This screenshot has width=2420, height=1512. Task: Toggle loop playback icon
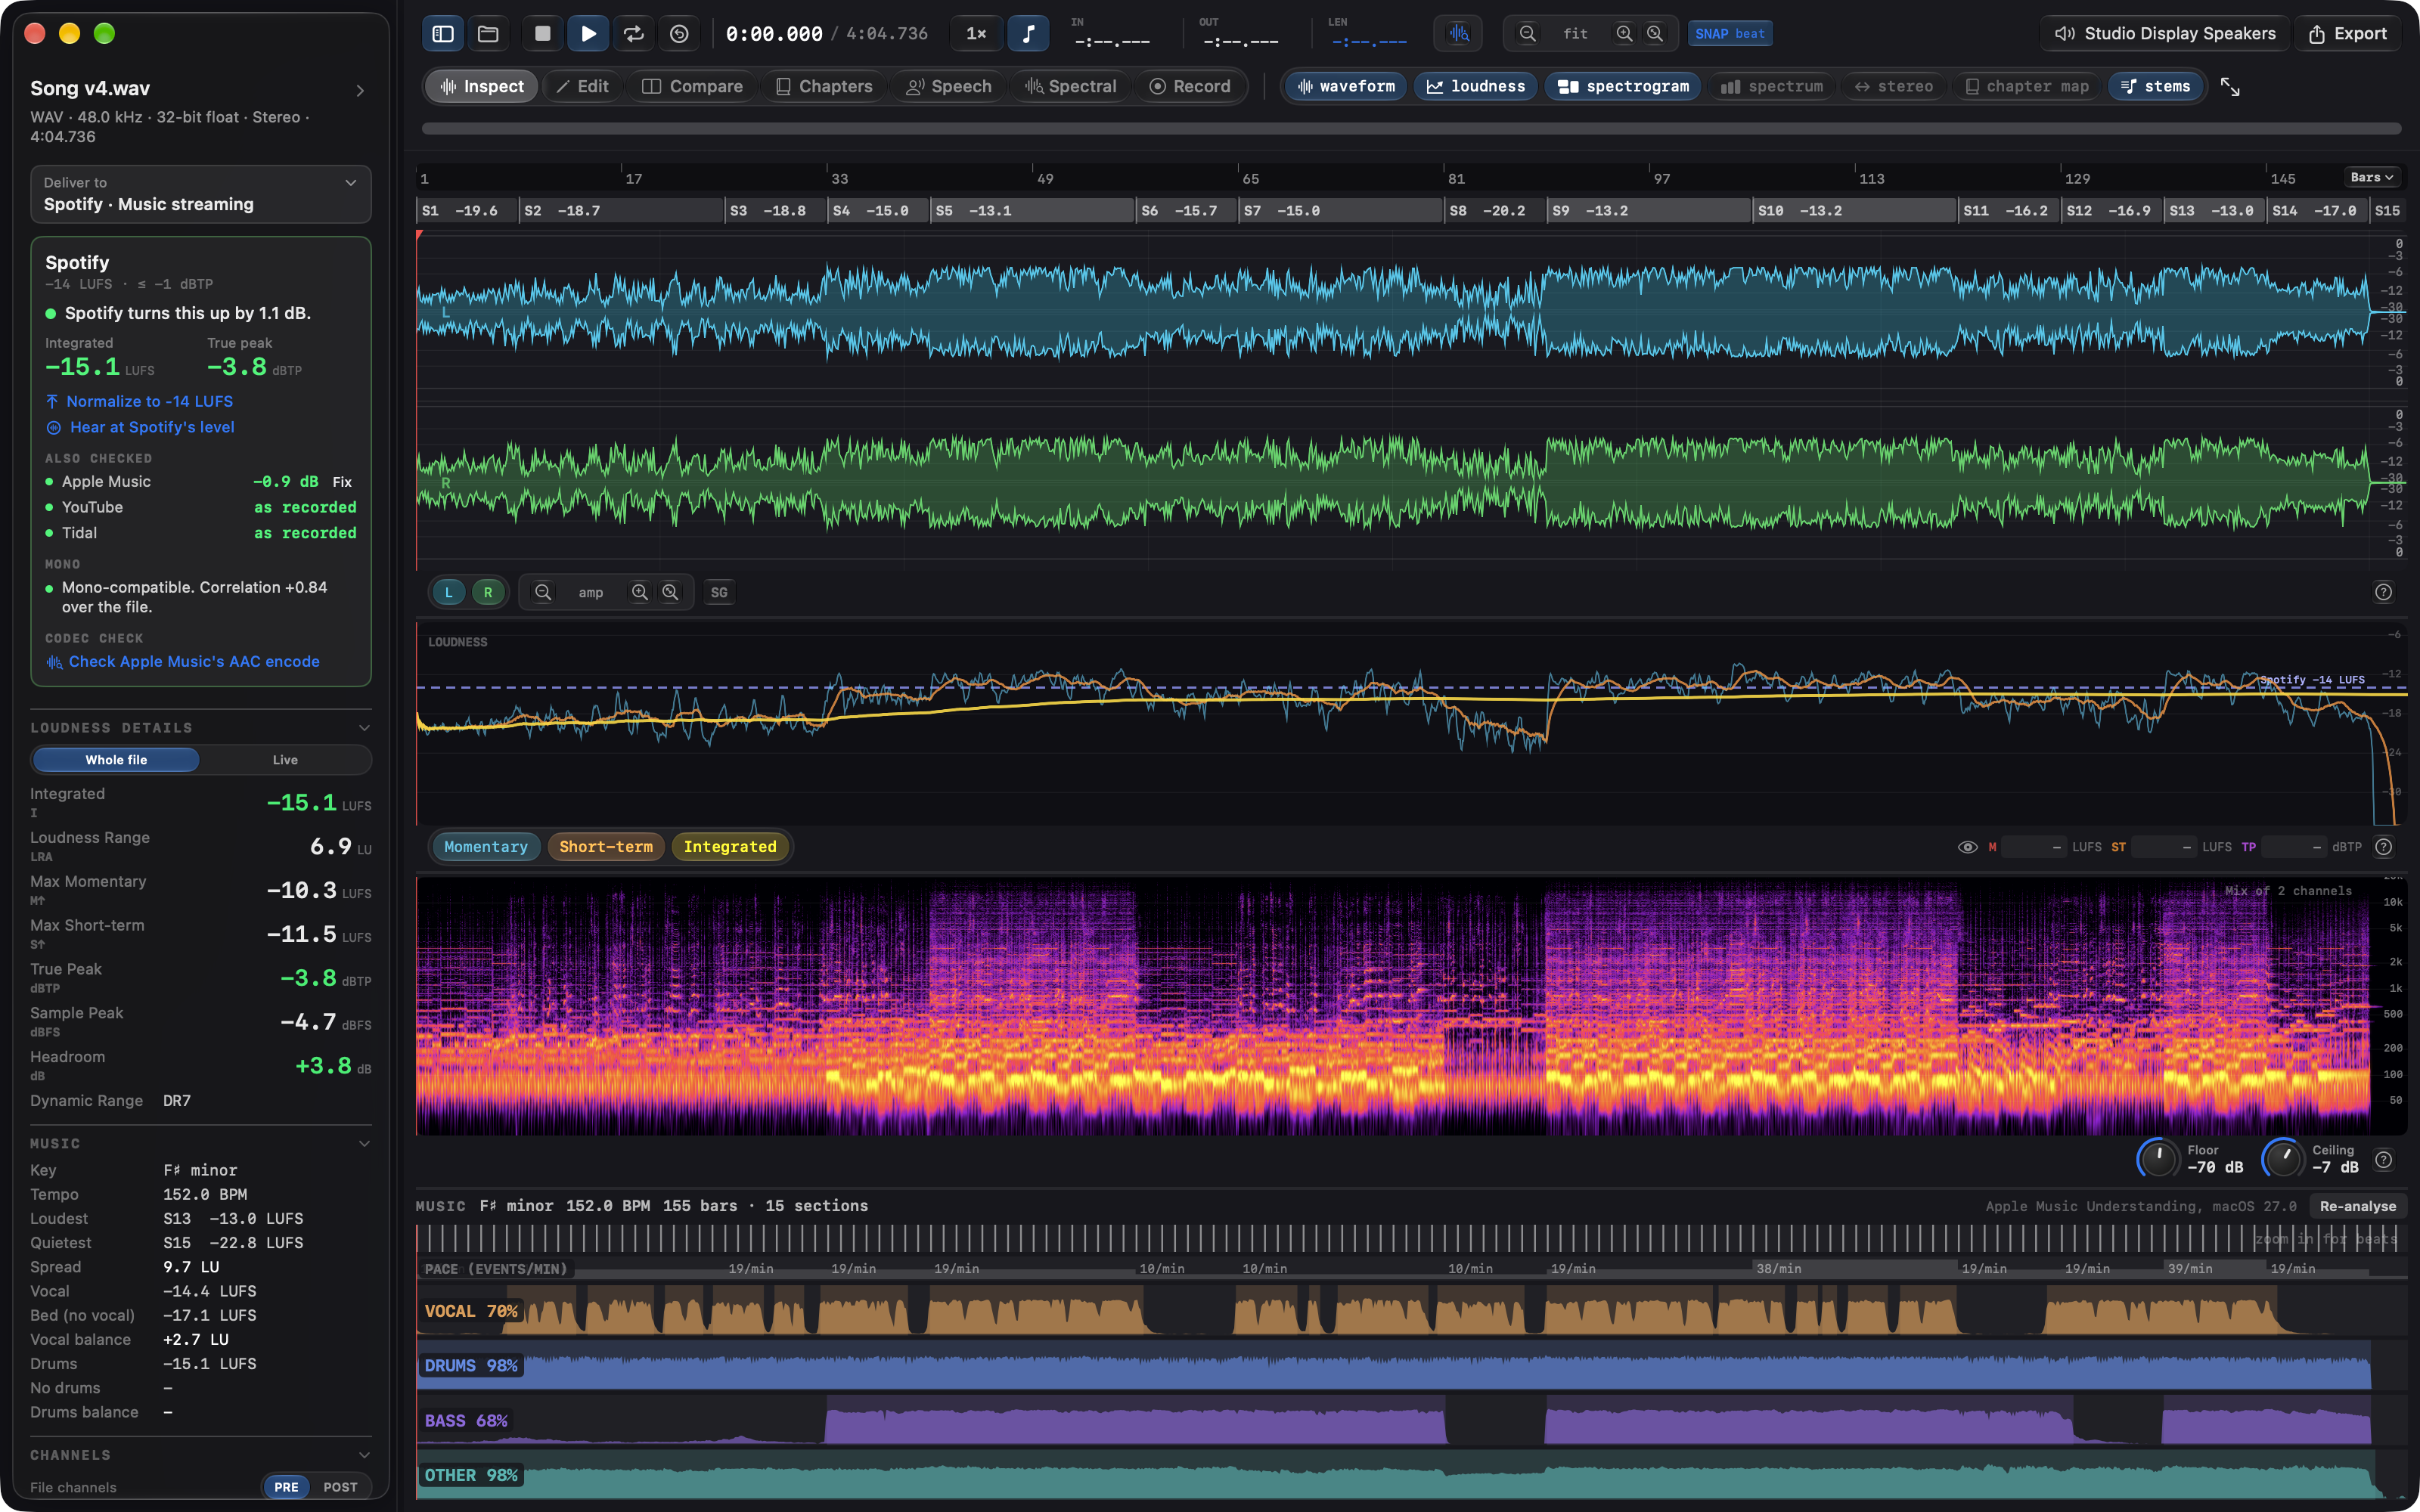pos(634,34)
